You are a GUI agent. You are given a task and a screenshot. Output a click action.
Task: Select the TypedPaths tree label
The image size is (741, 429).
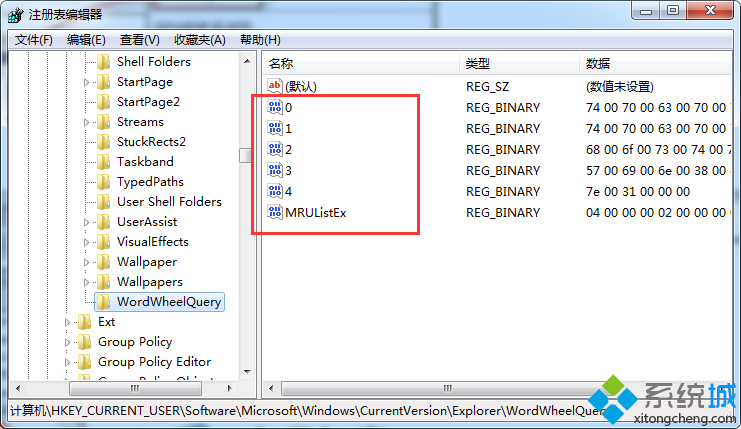(150, 182)
